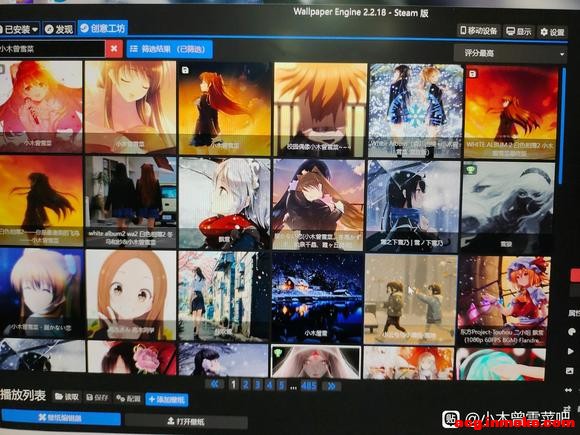
Task: Jump to results page 485
Action: pyautogui.click(x=308, y=386)
